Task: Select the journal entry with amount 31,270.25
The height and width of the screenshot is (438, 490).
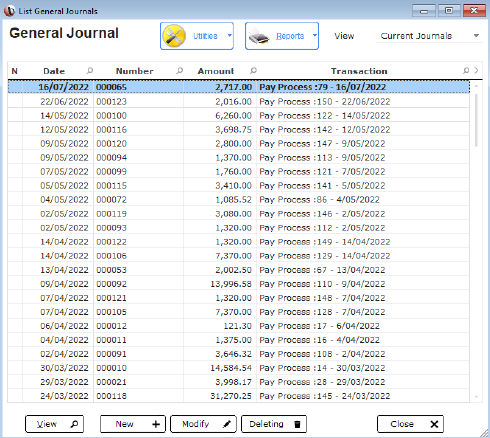Action: point(239,396)
